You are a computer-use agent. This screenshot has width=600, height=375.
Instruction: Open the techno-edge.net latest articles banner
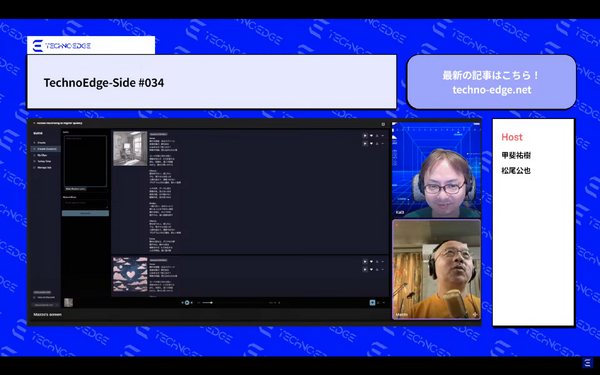[491, 82]
